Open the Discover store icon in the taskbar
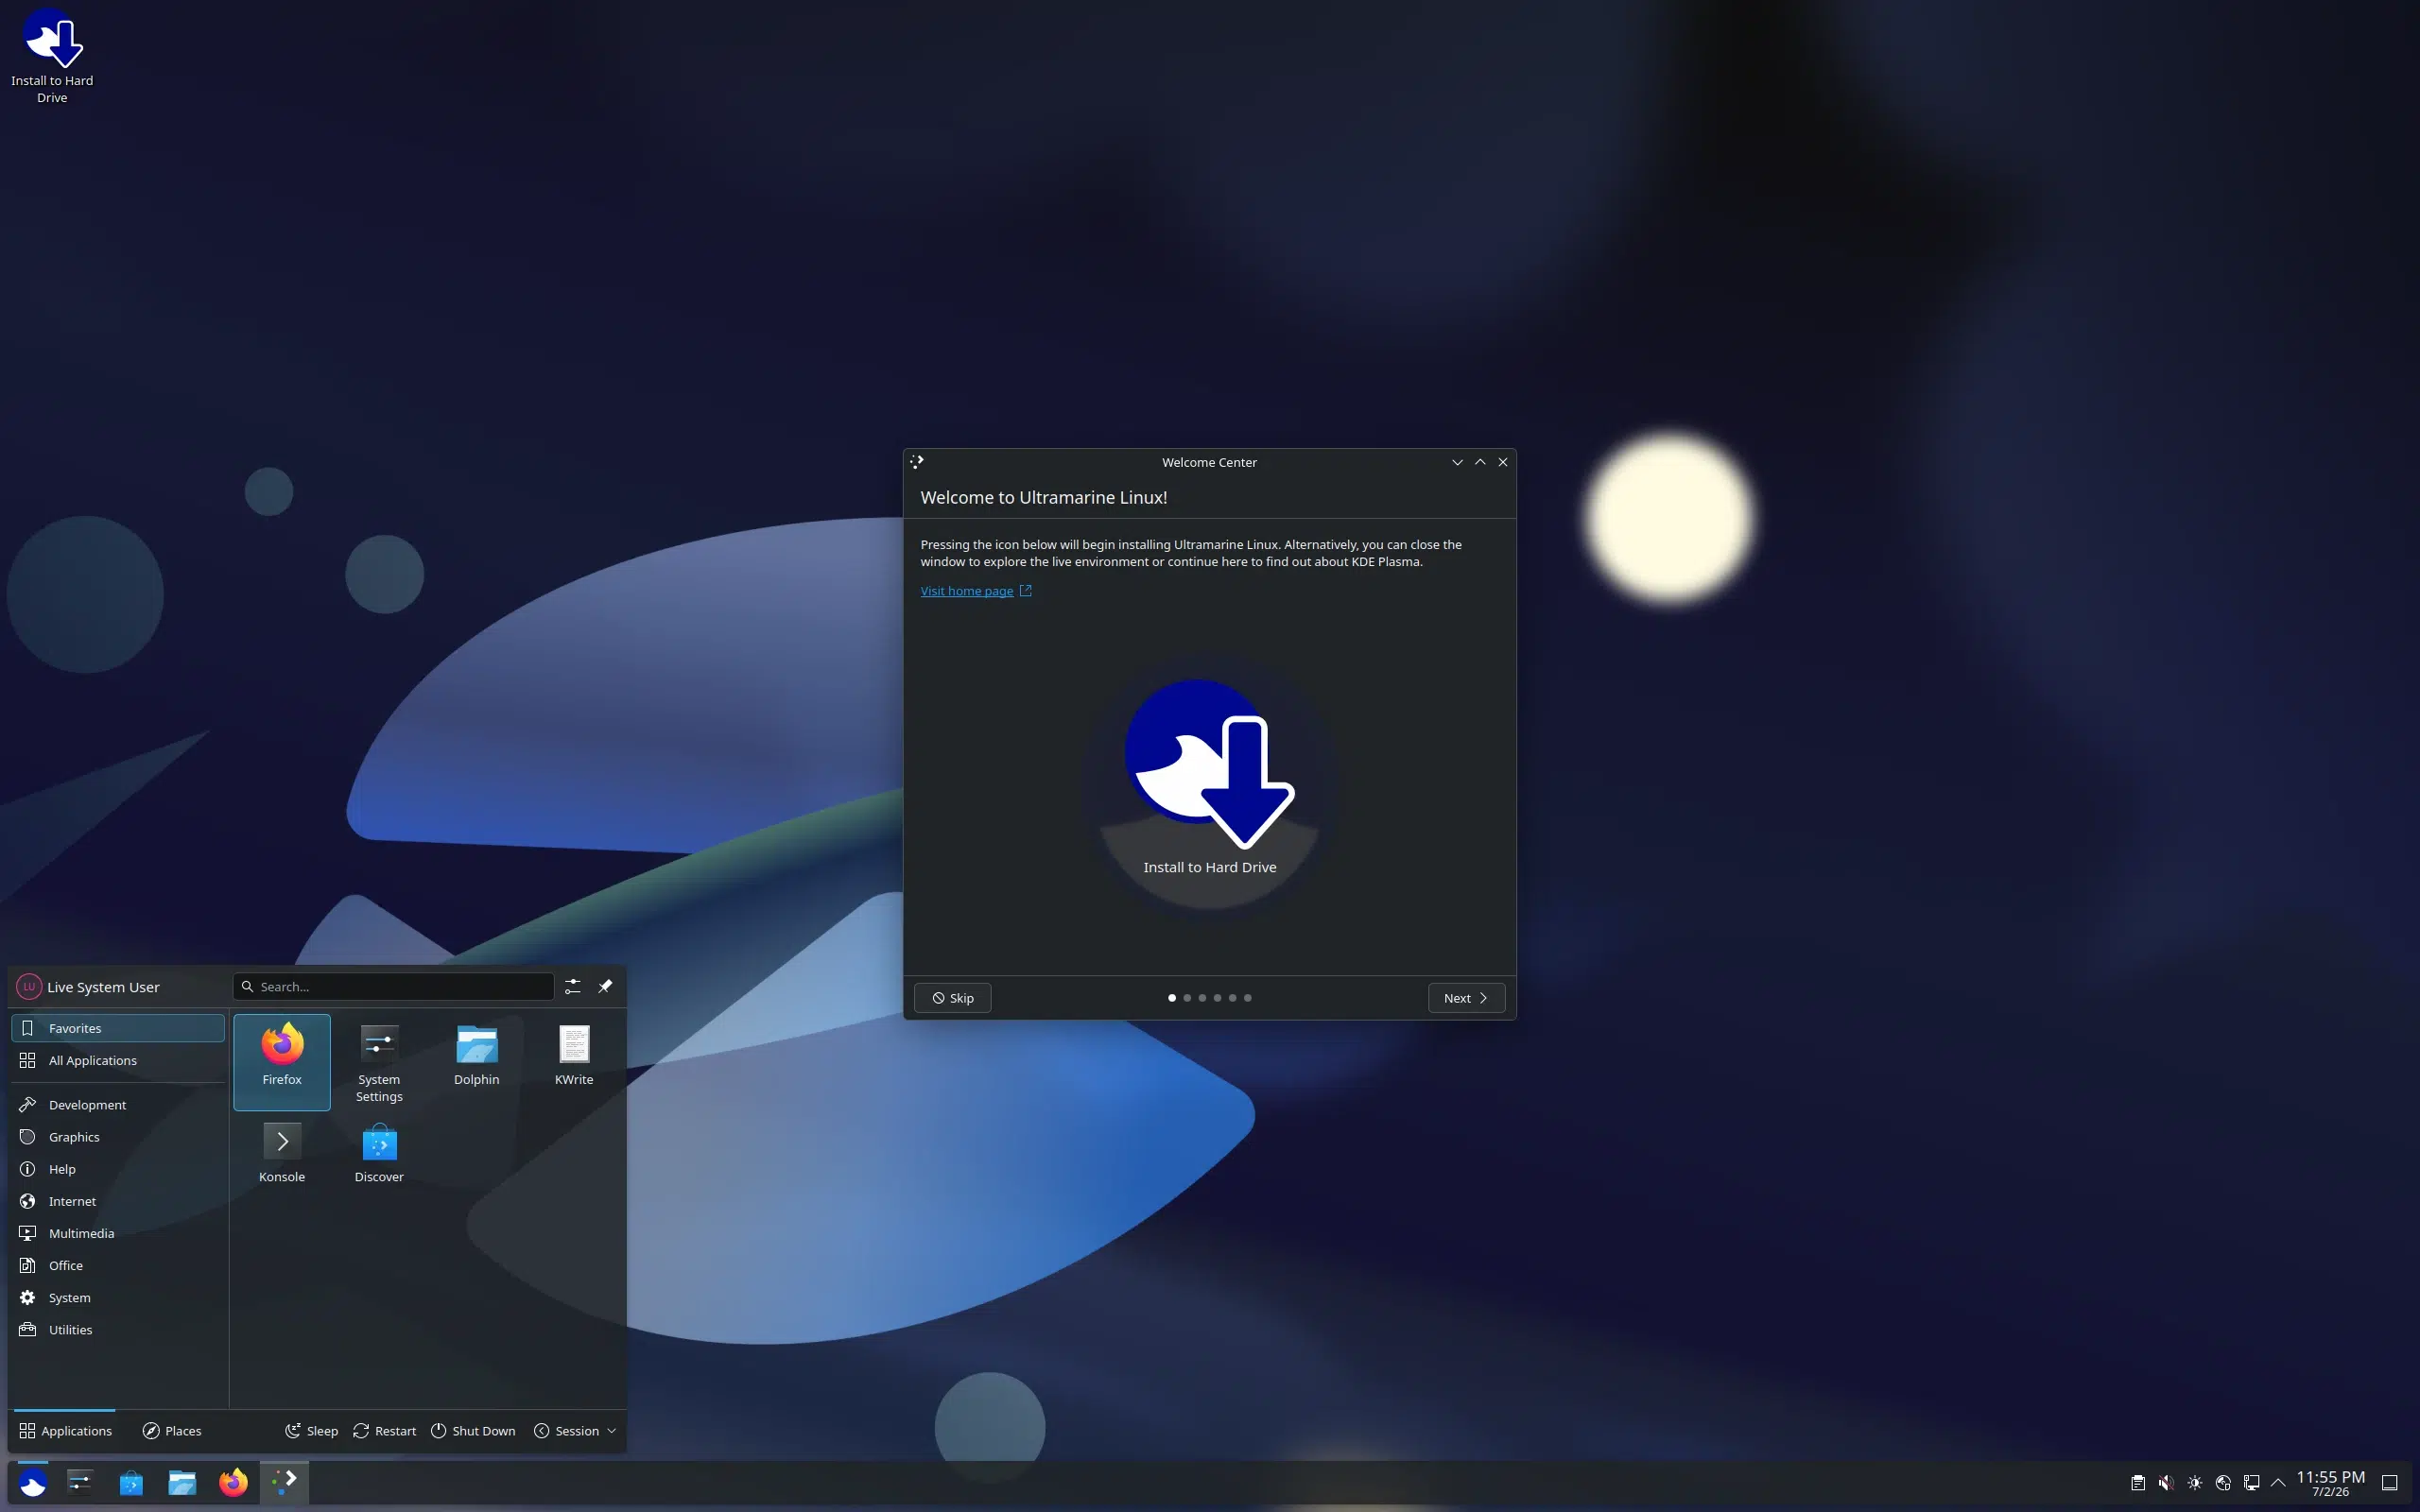2420x1512 pixels. pyautogui.click(x=131, y=1482)
